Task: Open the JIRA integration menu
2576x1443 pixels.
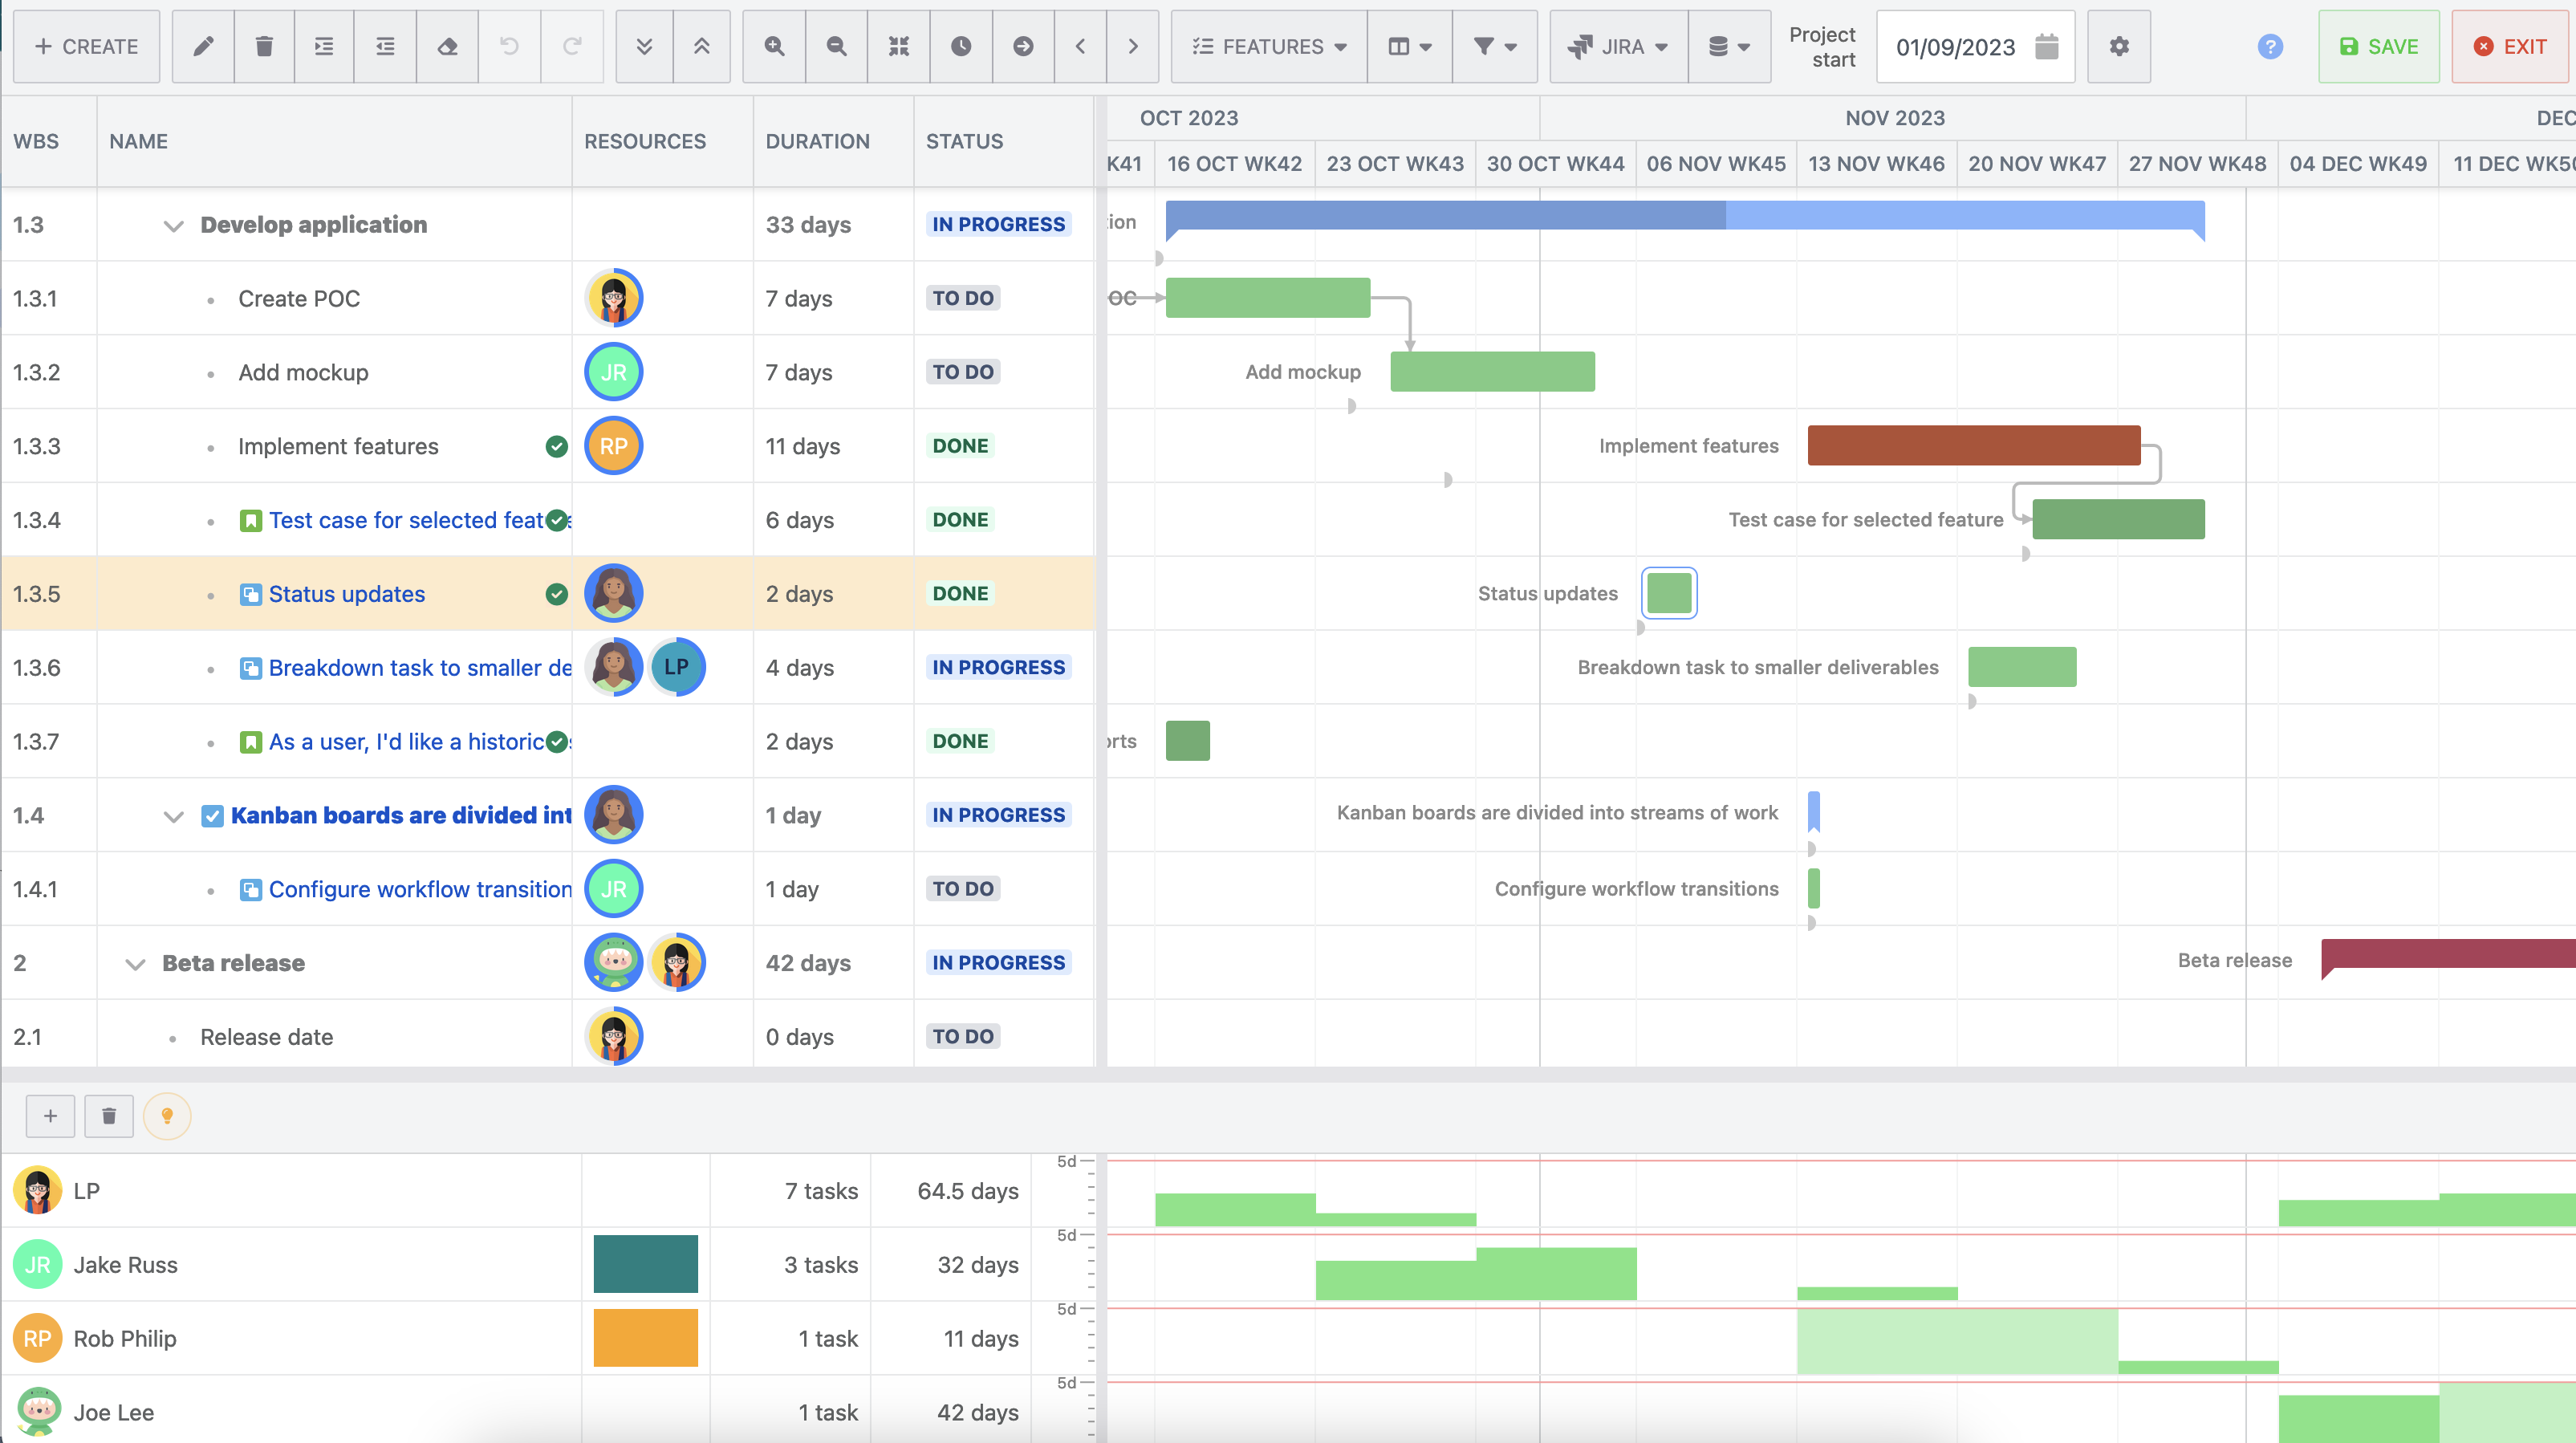Action: pyautogui.click(x=1616, y=46)
